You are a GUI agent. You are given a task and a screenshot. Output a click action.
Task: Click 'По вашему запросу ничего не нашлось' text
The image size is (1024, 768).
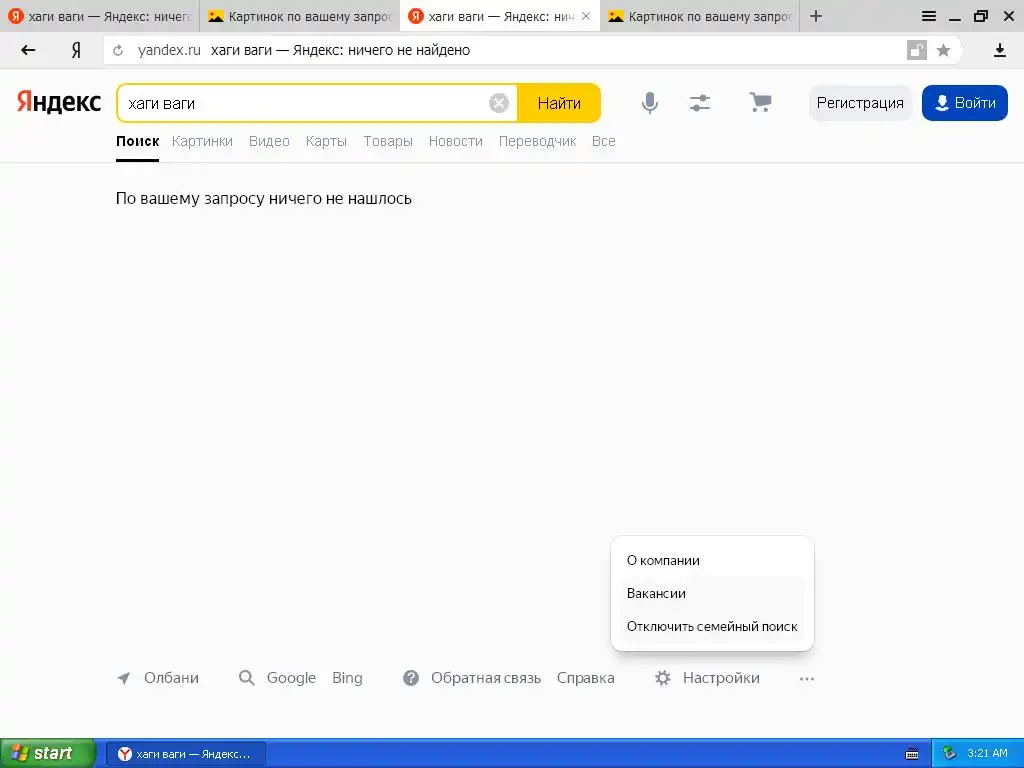coord(264,199)
